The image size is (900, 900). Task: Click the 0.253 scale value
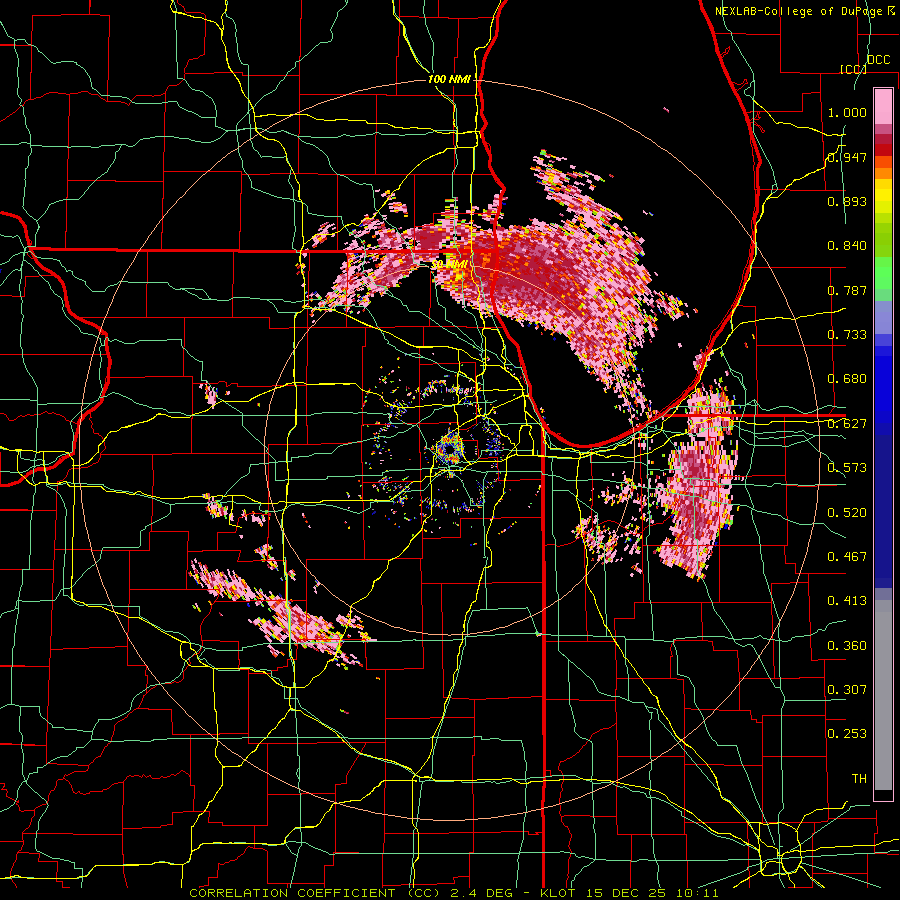(x=847, y=734)
